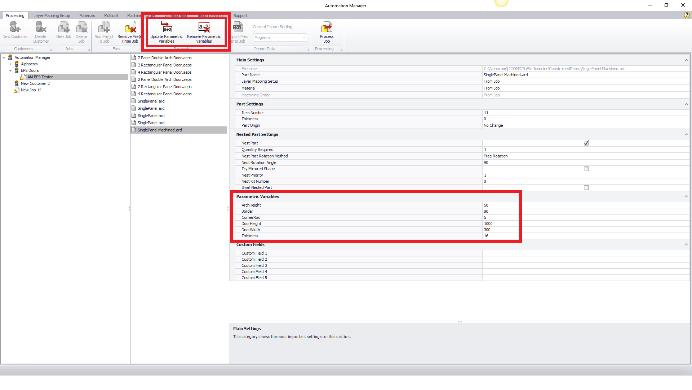Click the Main Settings header label
This screenshot has width=692, height=390.
click(x=250, y=60)
